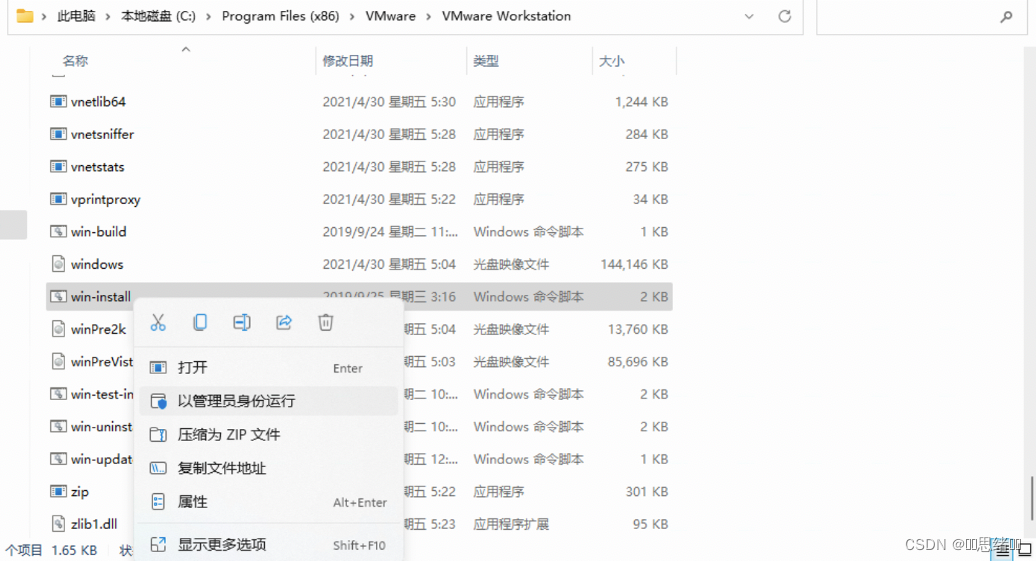The height and width of the screenshot is (562, 1036).
Task: Click the zip application icon
Action: [58, 491]
